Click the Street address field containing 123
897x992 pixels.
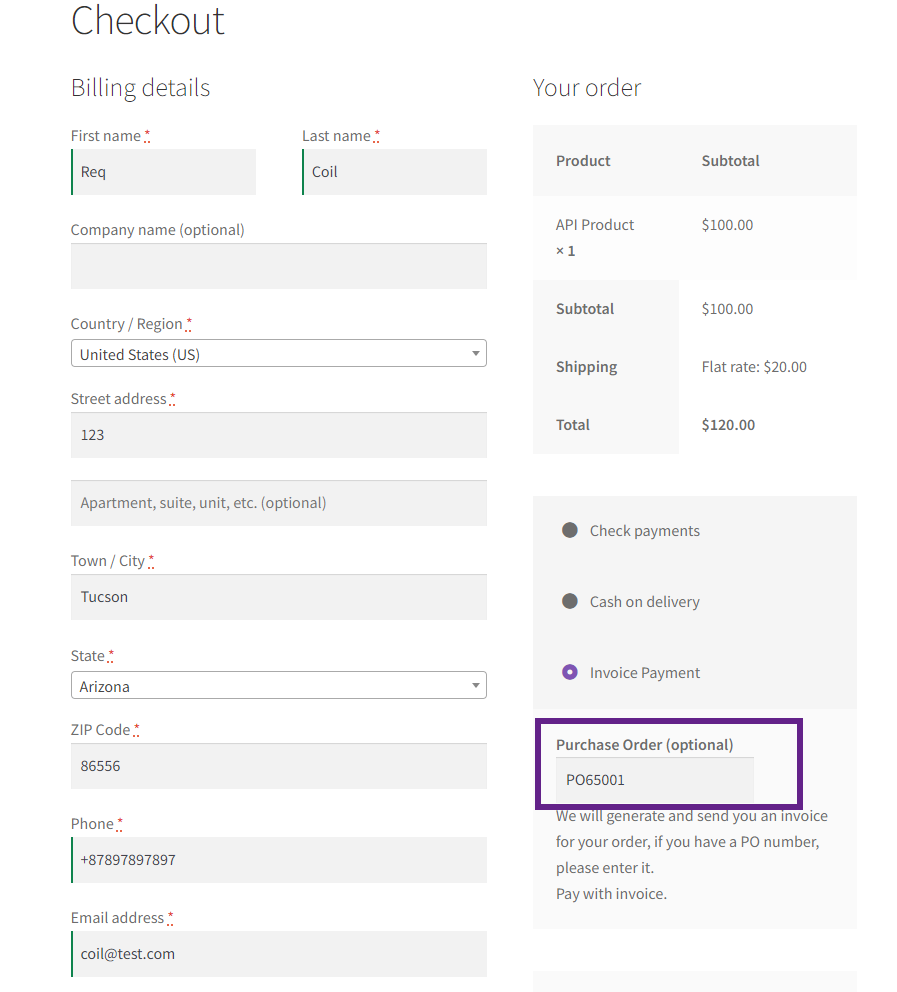tap(278, 435)
